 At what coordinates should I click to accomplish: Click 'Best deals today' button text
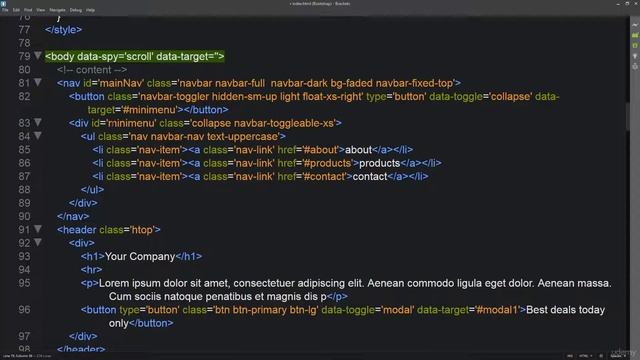(565, 310)
